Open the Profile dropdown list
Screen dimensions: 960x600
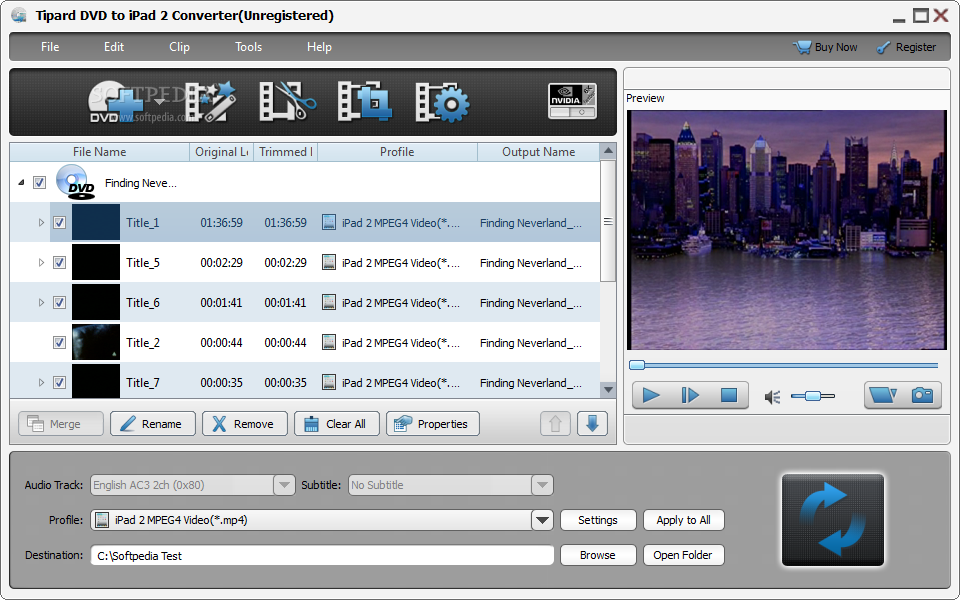[542, 520]
